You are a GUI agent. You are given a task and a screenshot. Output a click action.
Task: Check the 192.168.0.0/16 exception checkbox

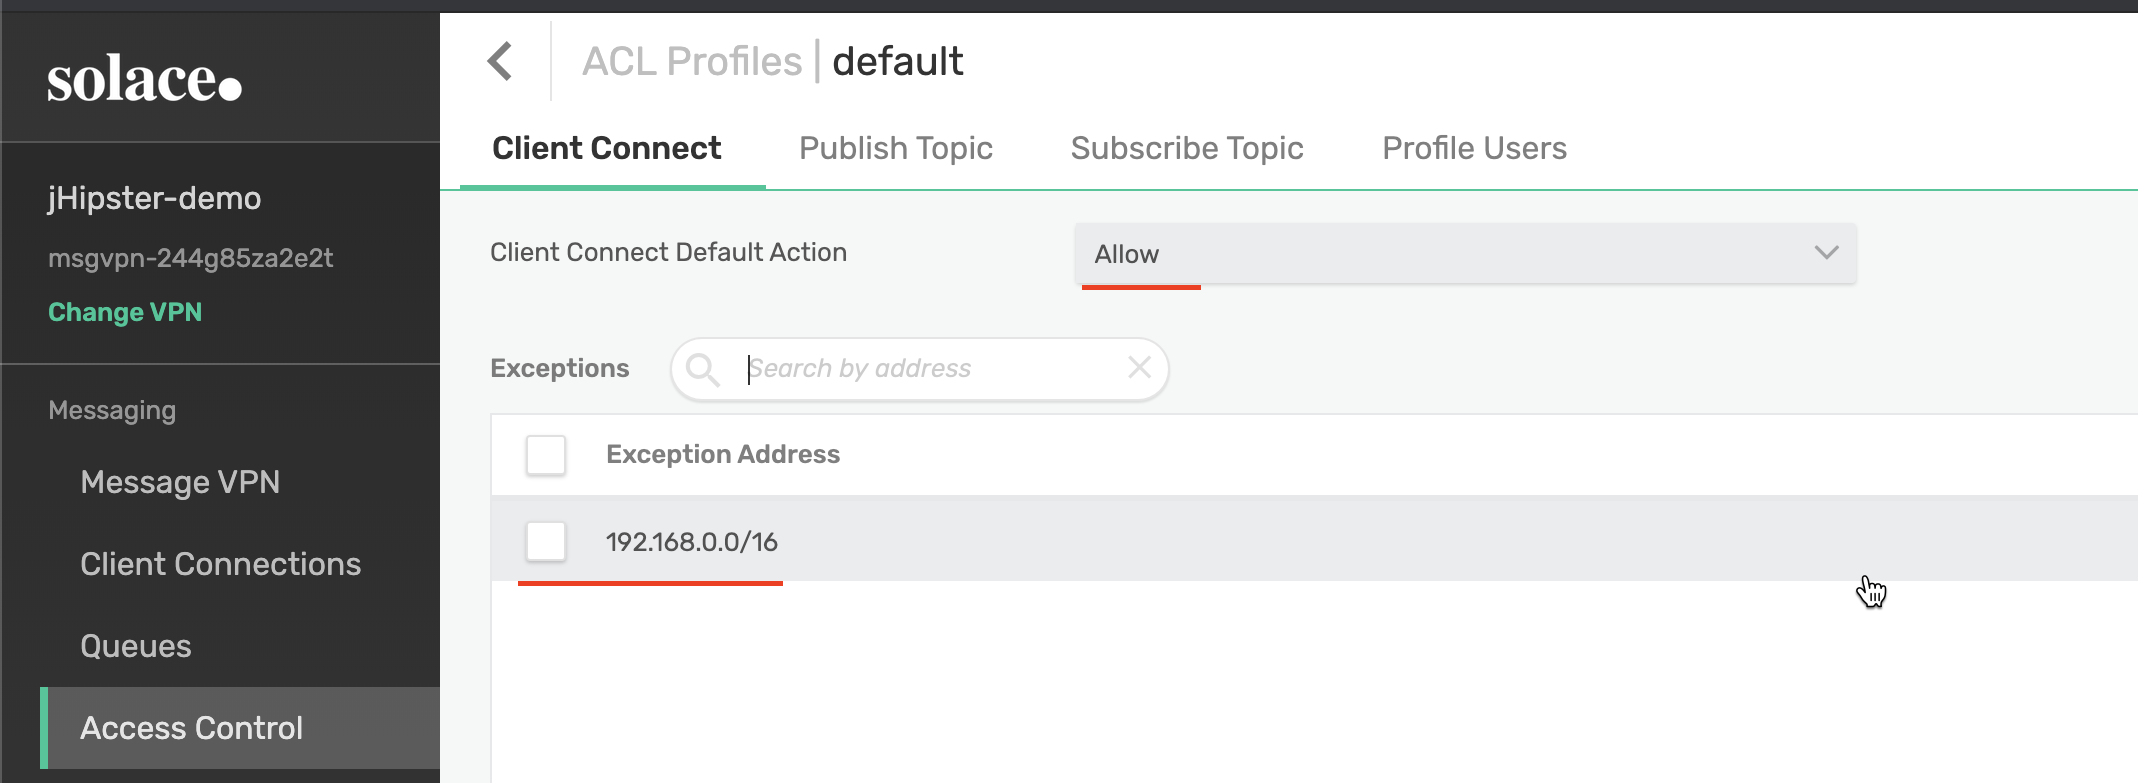(546, 541)
